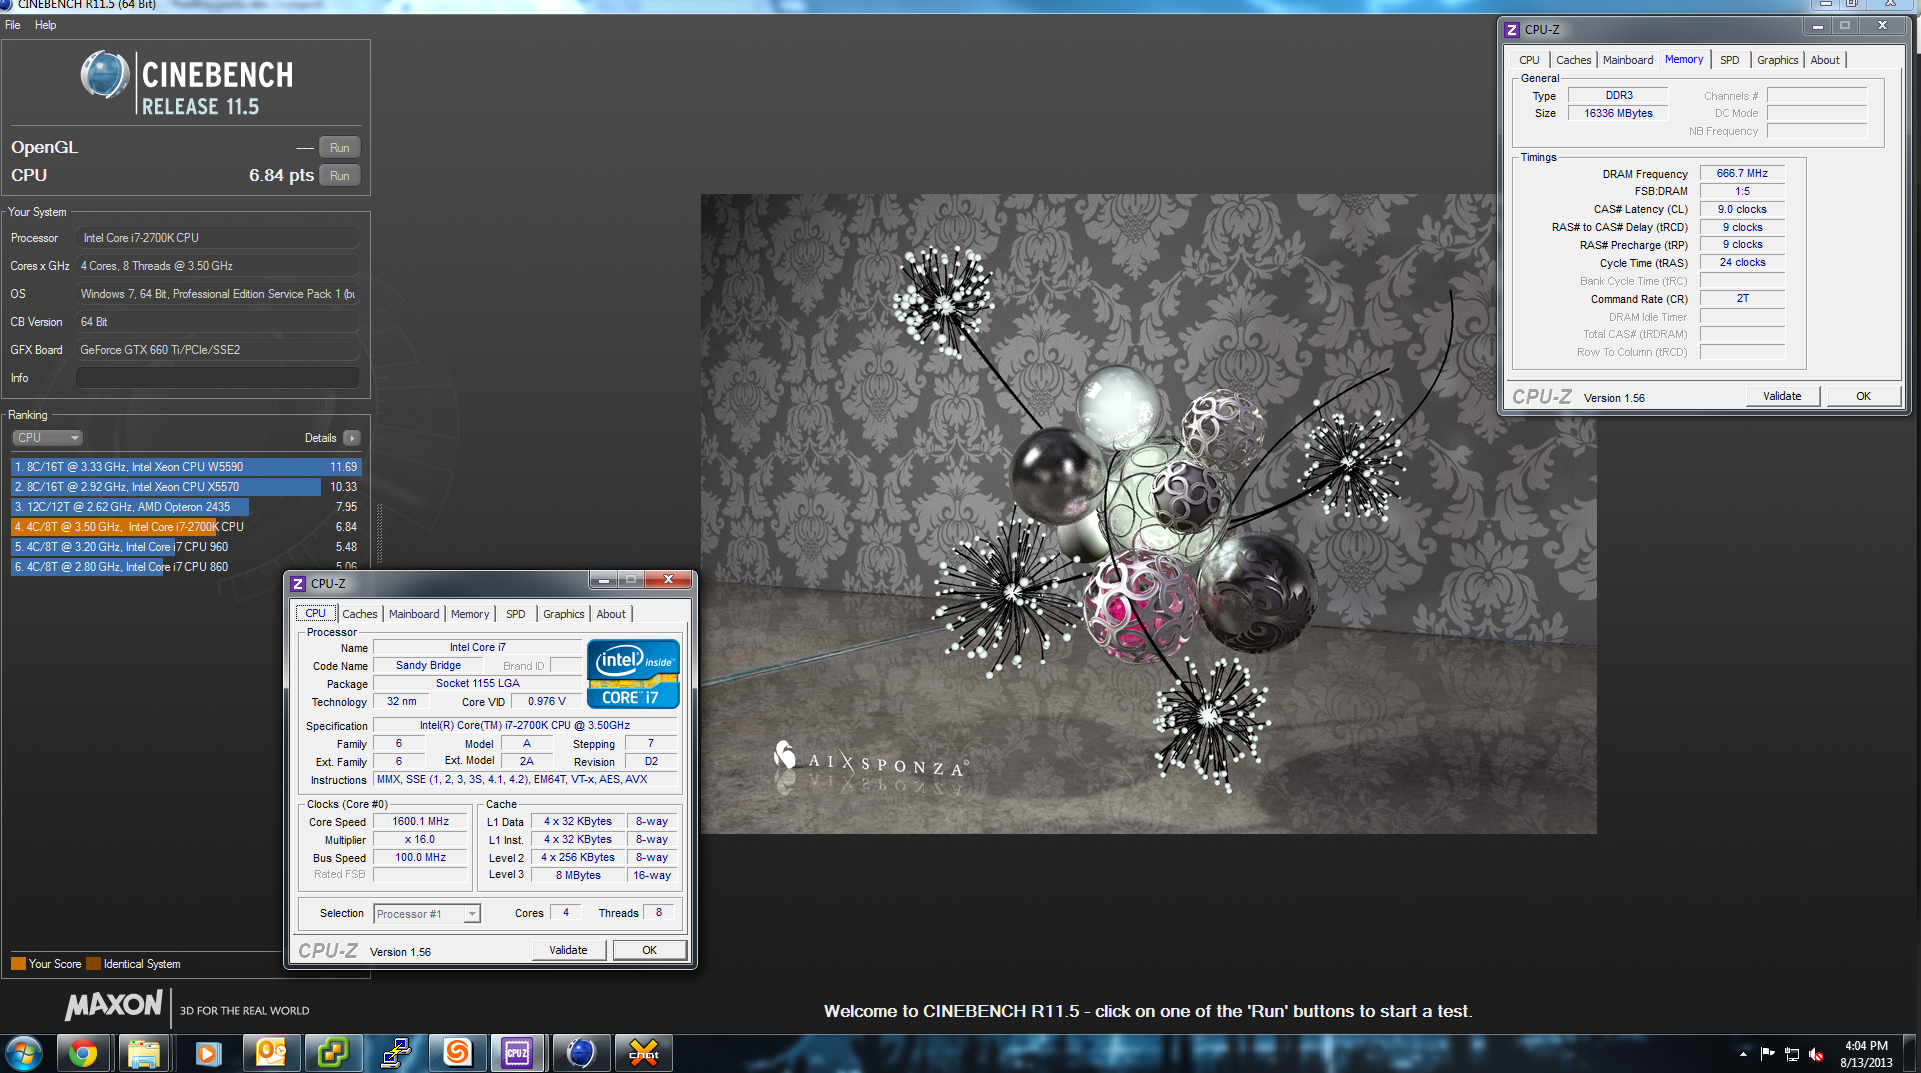Open SPD tab in lower CPU-Z window

tap(516, 614)
